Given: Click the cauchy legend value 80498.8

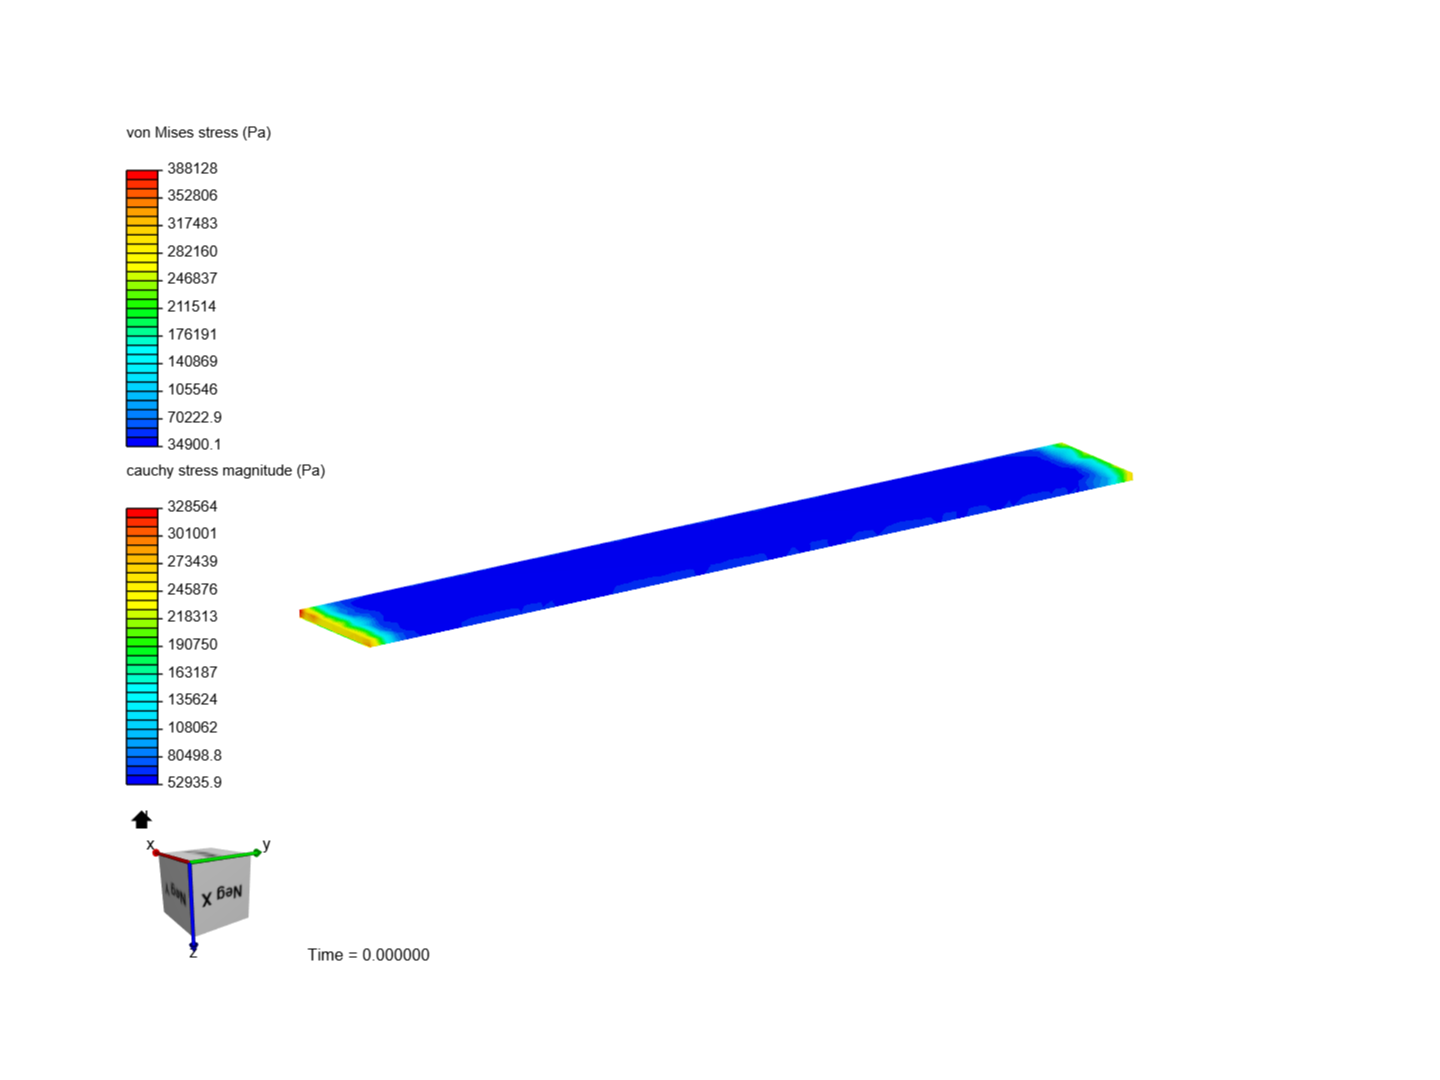Looking at the screenshot, I should pos(194,755).
